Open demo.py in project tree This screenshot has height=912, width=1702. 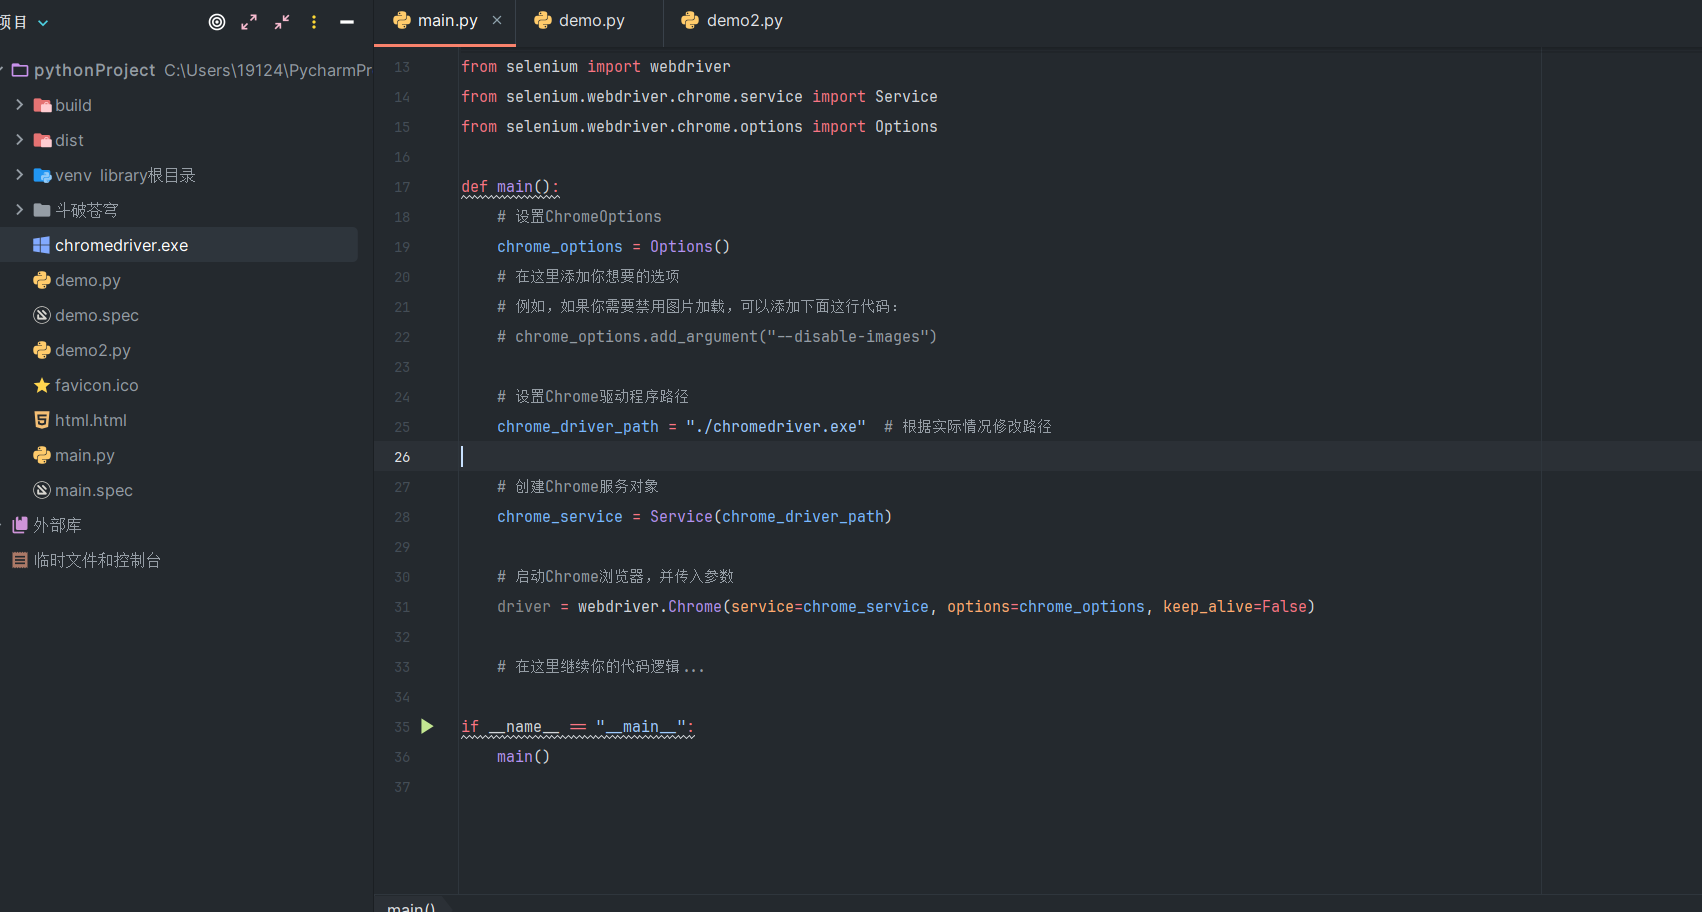pos(88,281)
